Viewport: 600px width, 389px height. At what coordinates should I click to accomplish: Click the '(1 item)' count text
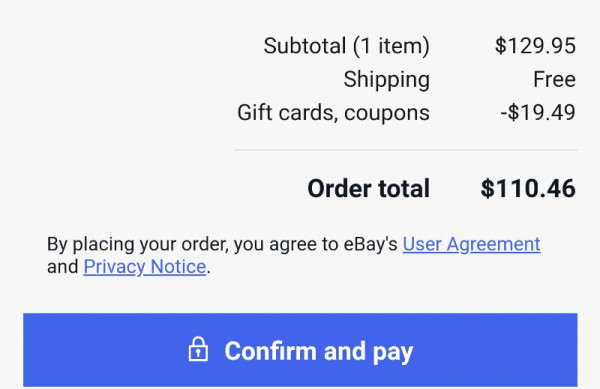pyautogui.click(x=391, y=46)
